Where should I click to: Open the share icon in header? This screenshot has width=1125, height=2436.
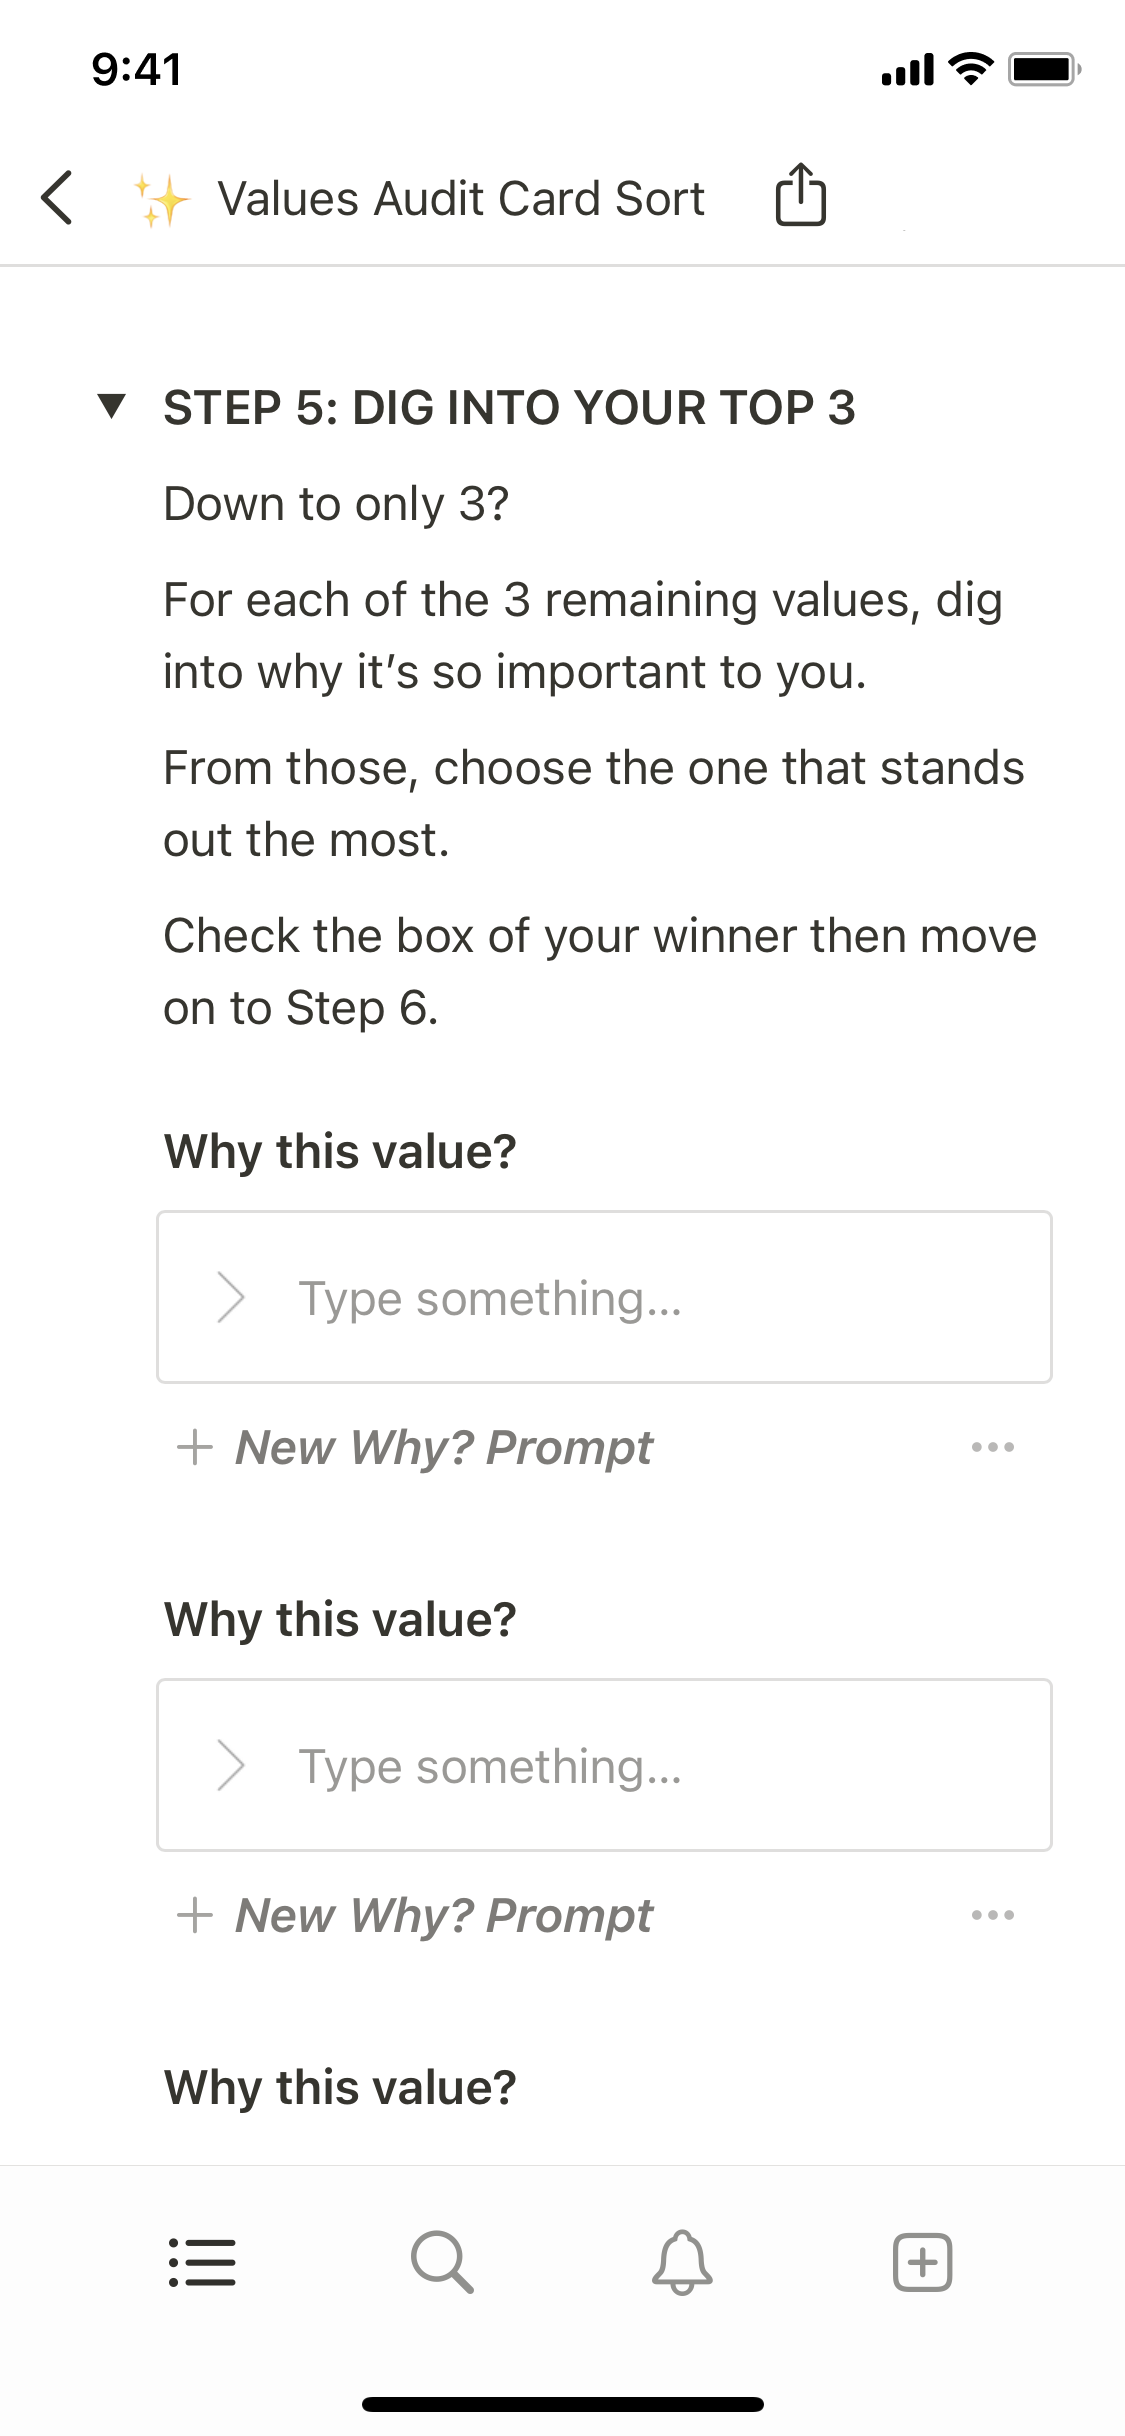tap(800, 195)
